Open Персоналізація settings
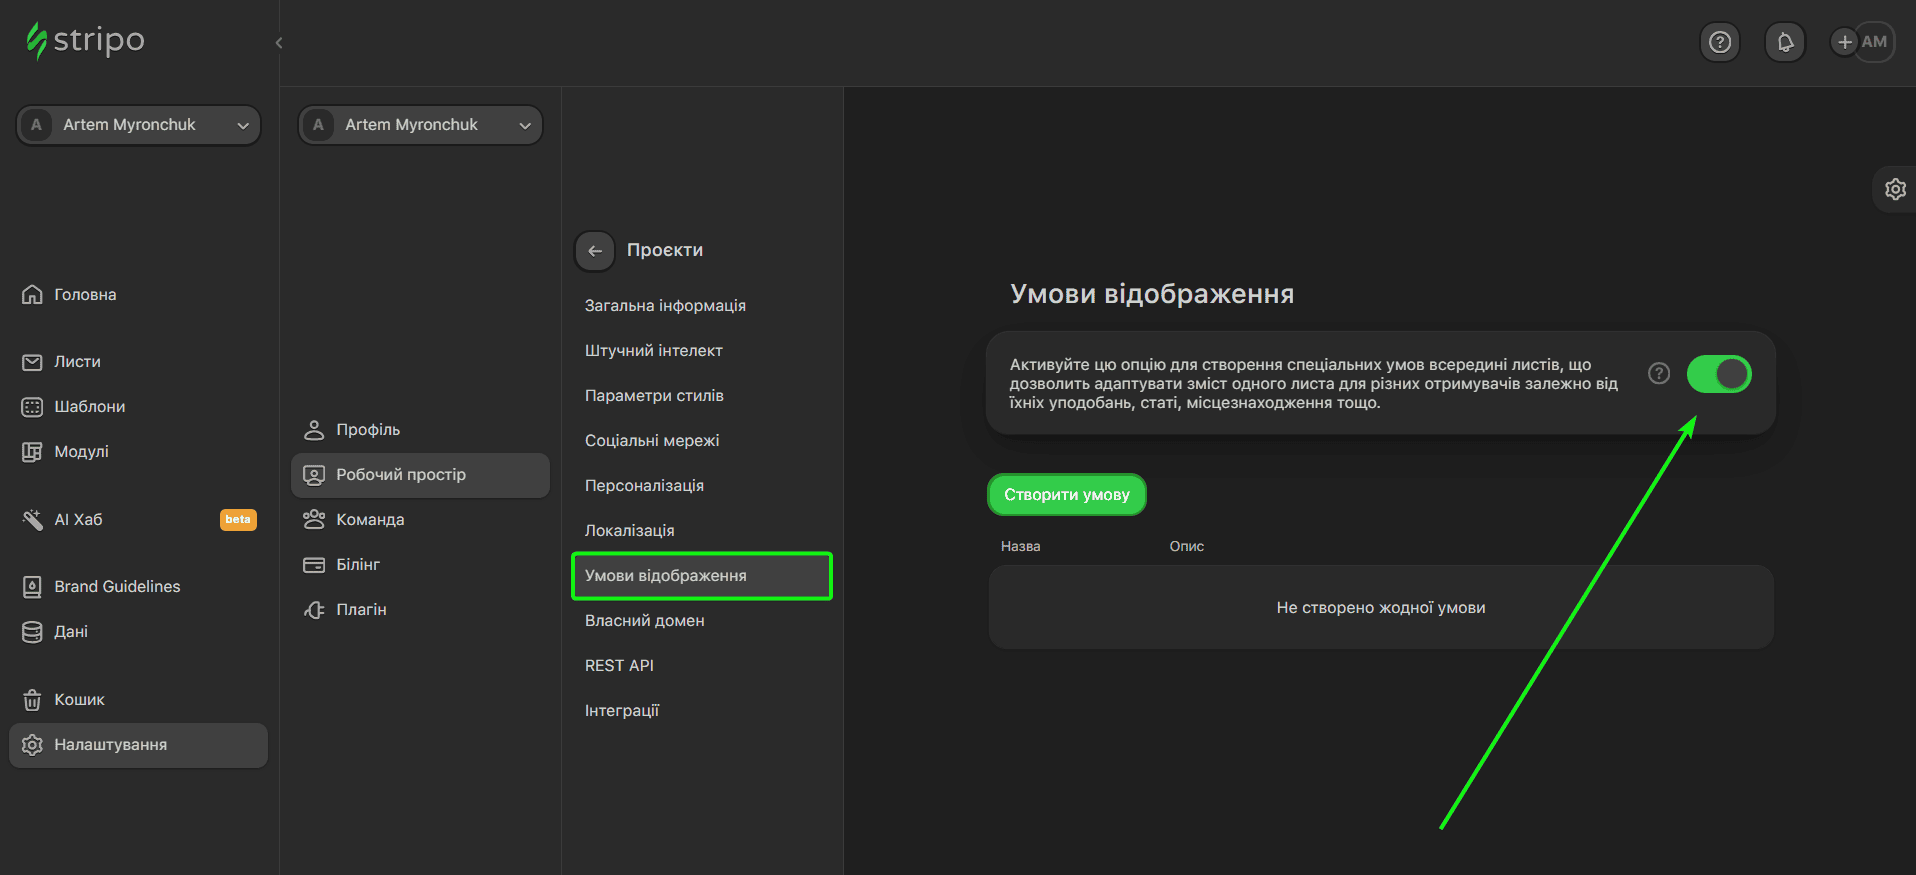This screenshot has height=875, width=1916. (644, 486)
